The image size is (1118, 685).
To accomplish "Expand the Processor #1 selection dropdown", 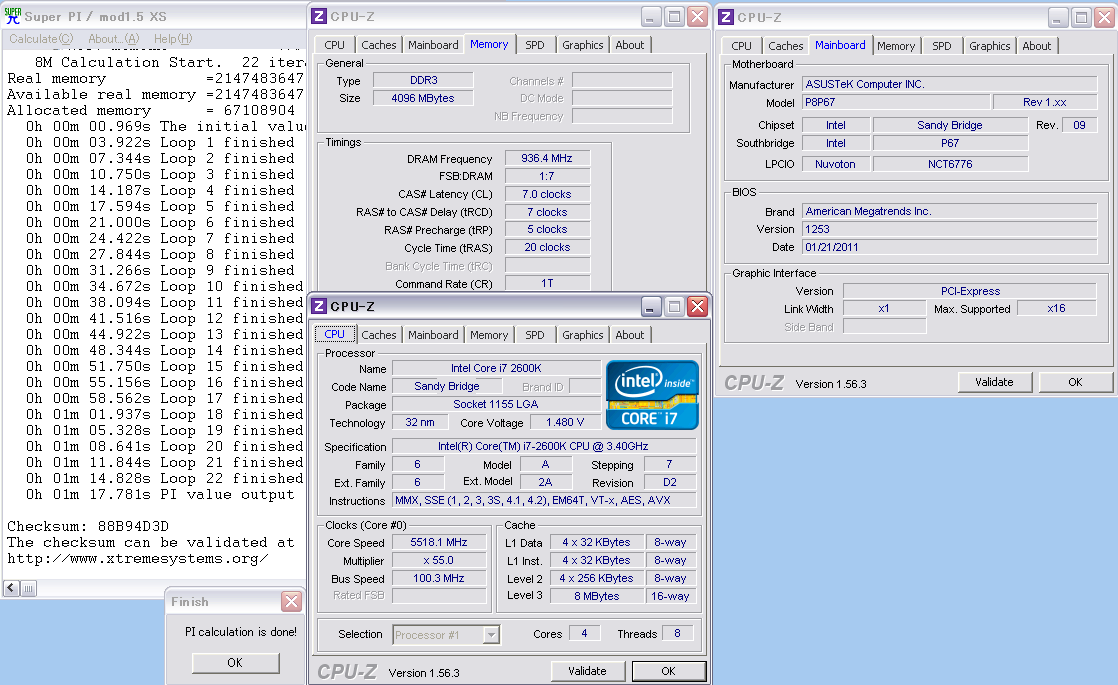I will point(491,634).
